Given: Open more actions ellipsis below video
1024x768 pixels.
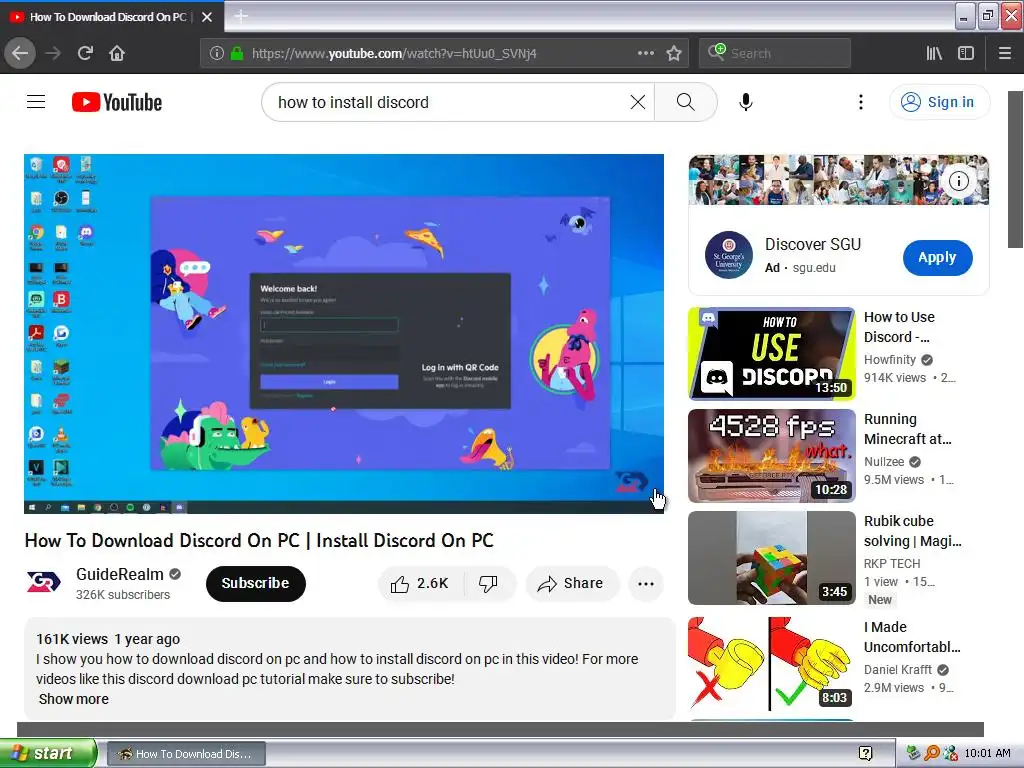Looking at the screenshot, I should point(645,583).
